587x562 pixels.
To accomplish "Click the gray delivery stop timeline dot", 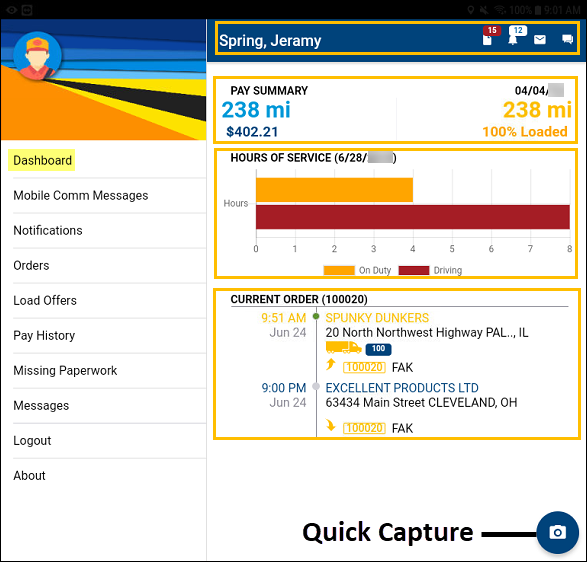I will (x=316, y=386).
